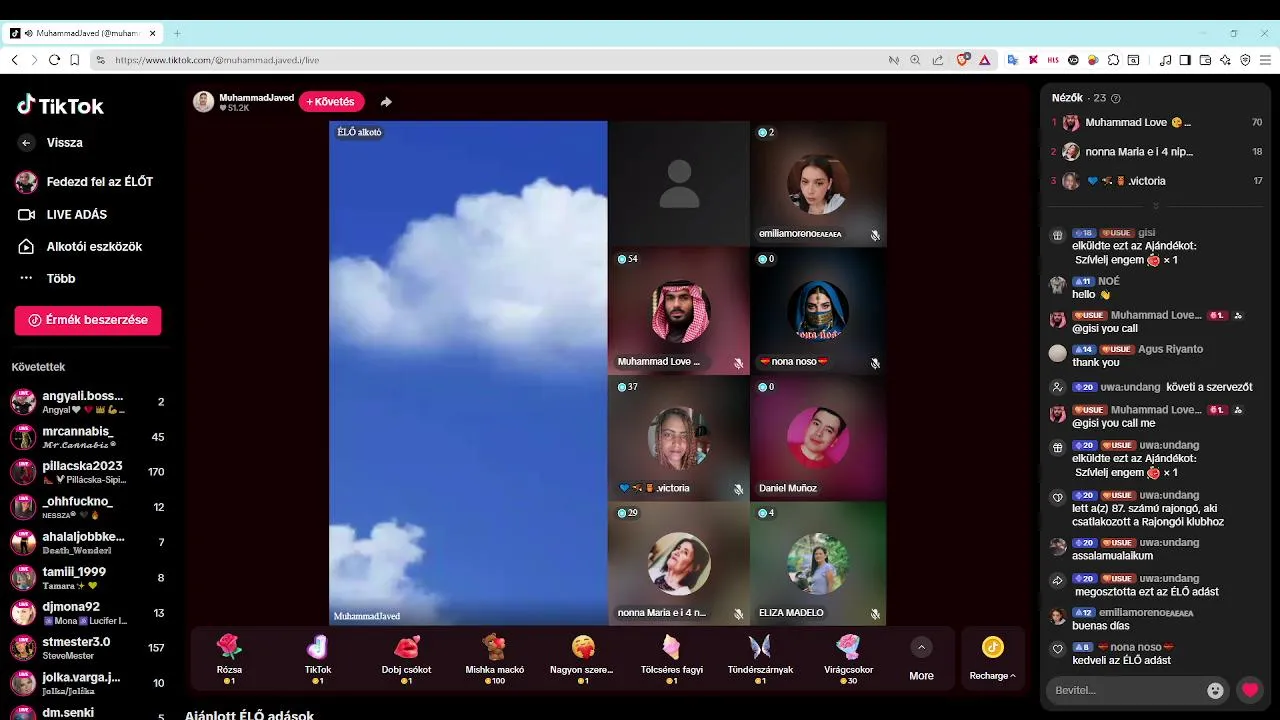This screenshot has width=1280, height=720.
Task: Open the Több menu
Action: point(47,279)
